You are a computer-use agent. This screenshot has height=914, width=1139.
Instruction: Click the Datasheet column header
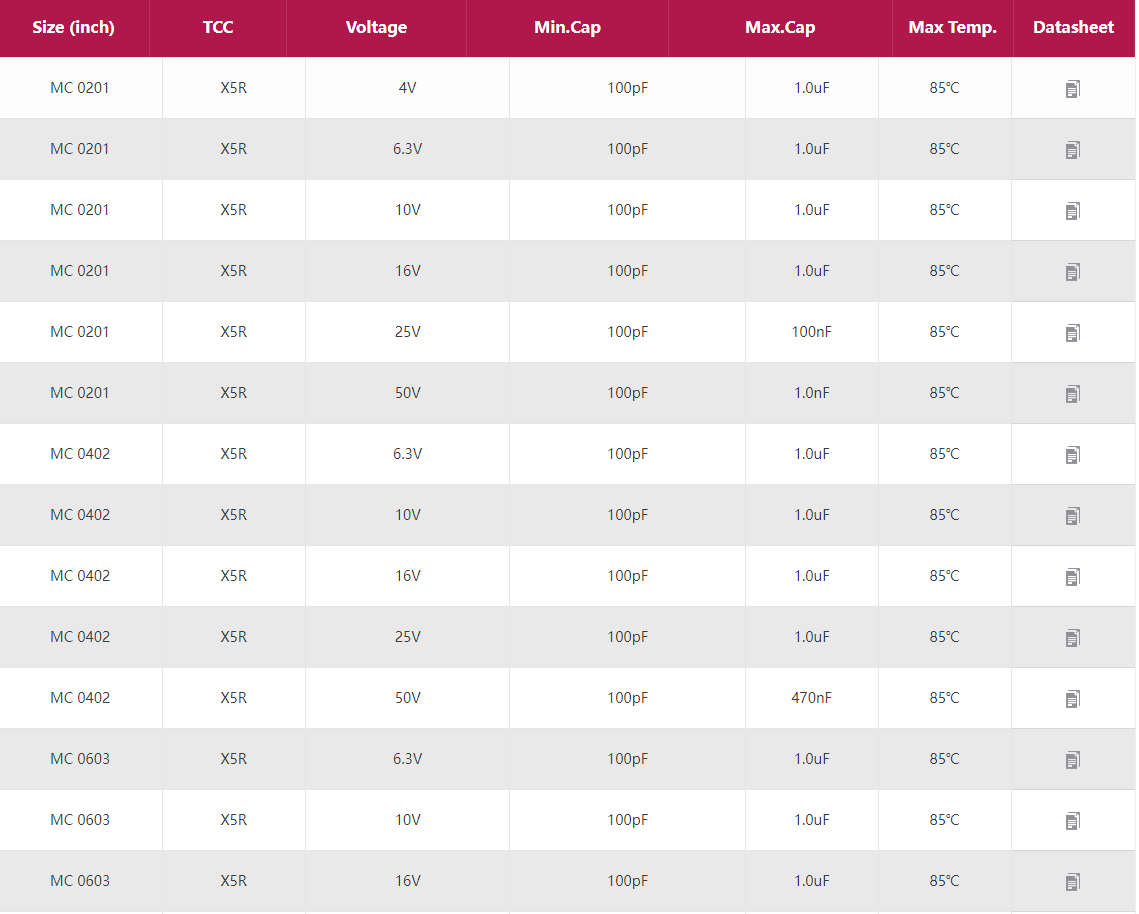point(1073,28)
